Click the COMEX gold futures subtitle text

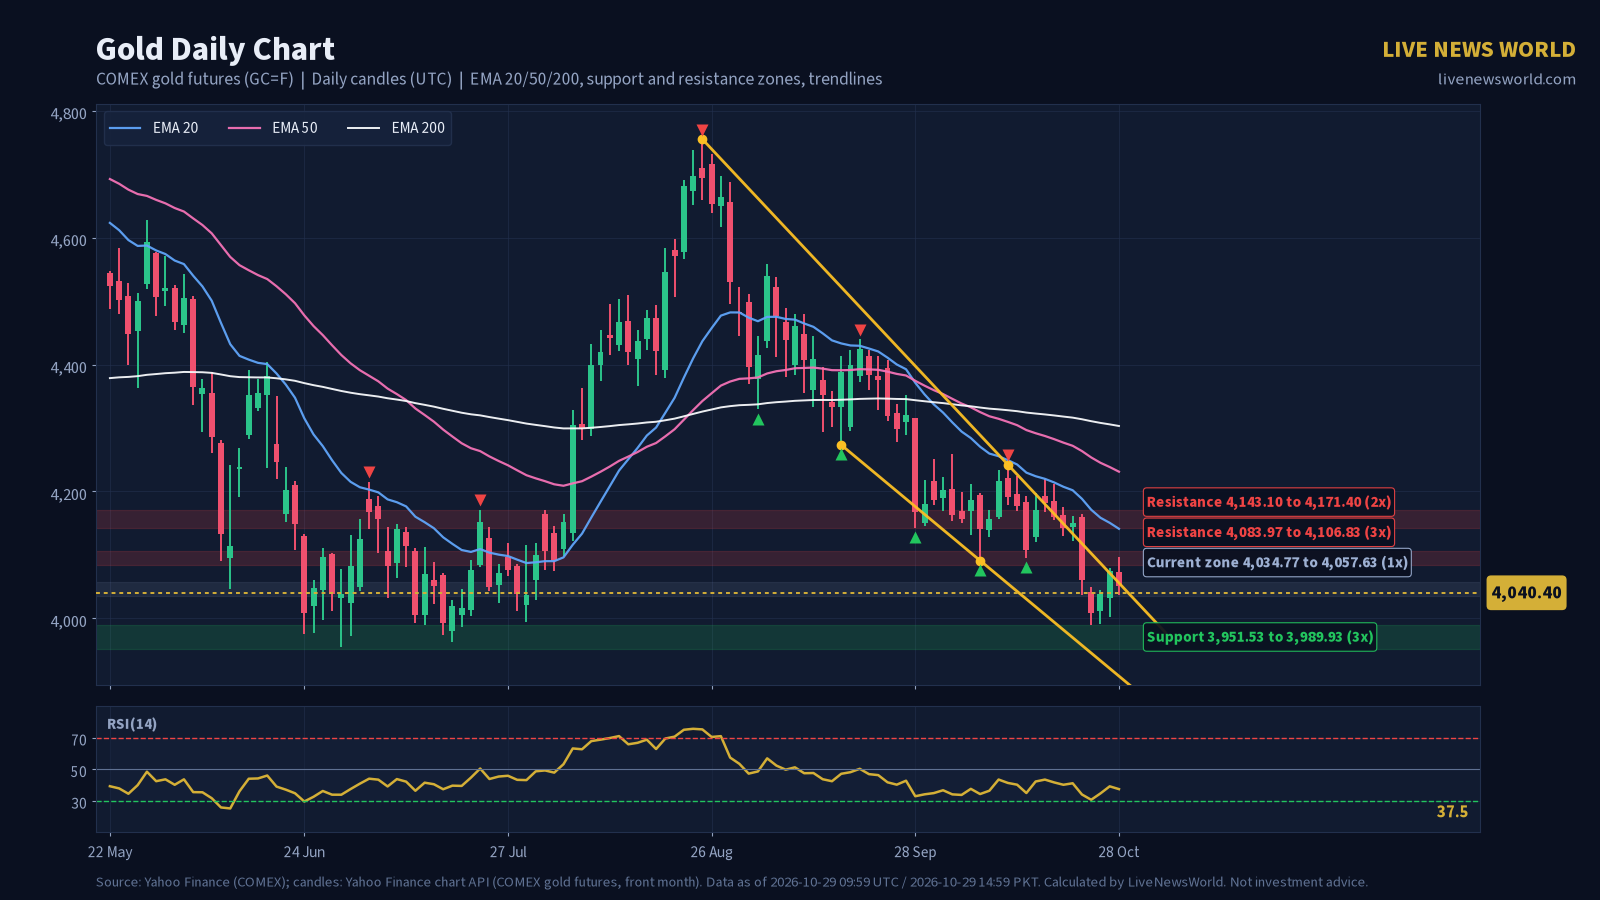point(489,79)
